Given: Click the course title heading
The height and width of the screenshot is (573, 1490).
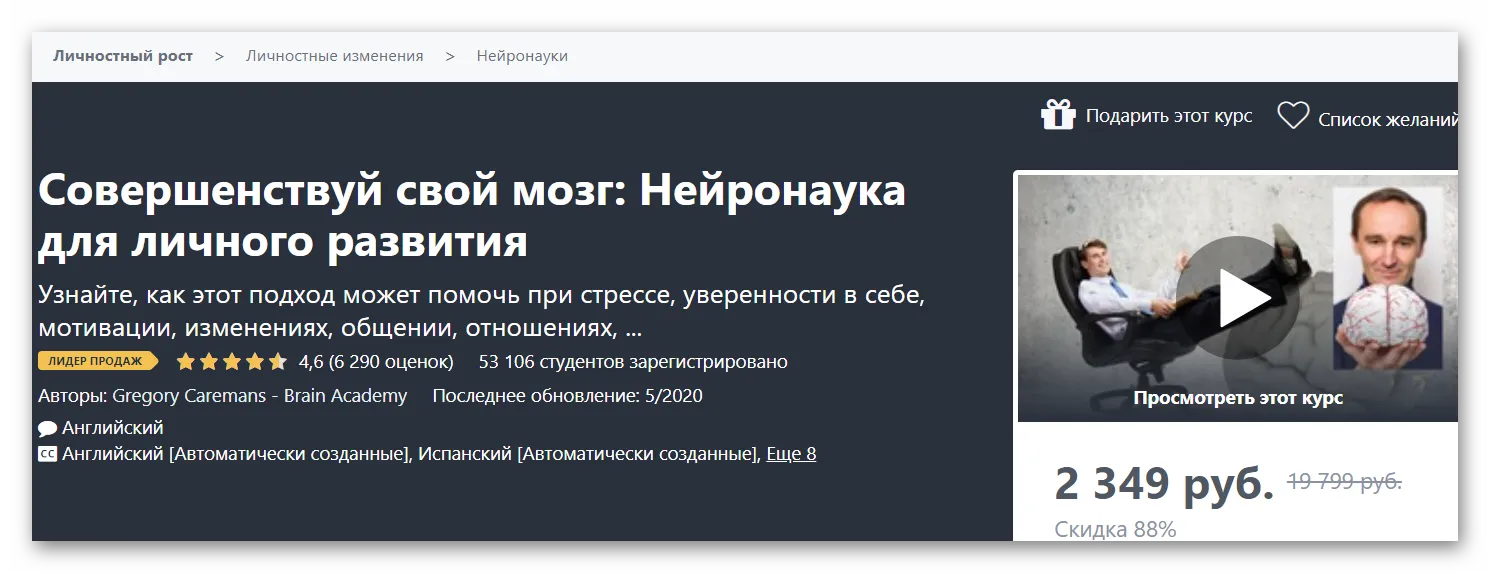Looking at the screenshot, I should (471, 215).
